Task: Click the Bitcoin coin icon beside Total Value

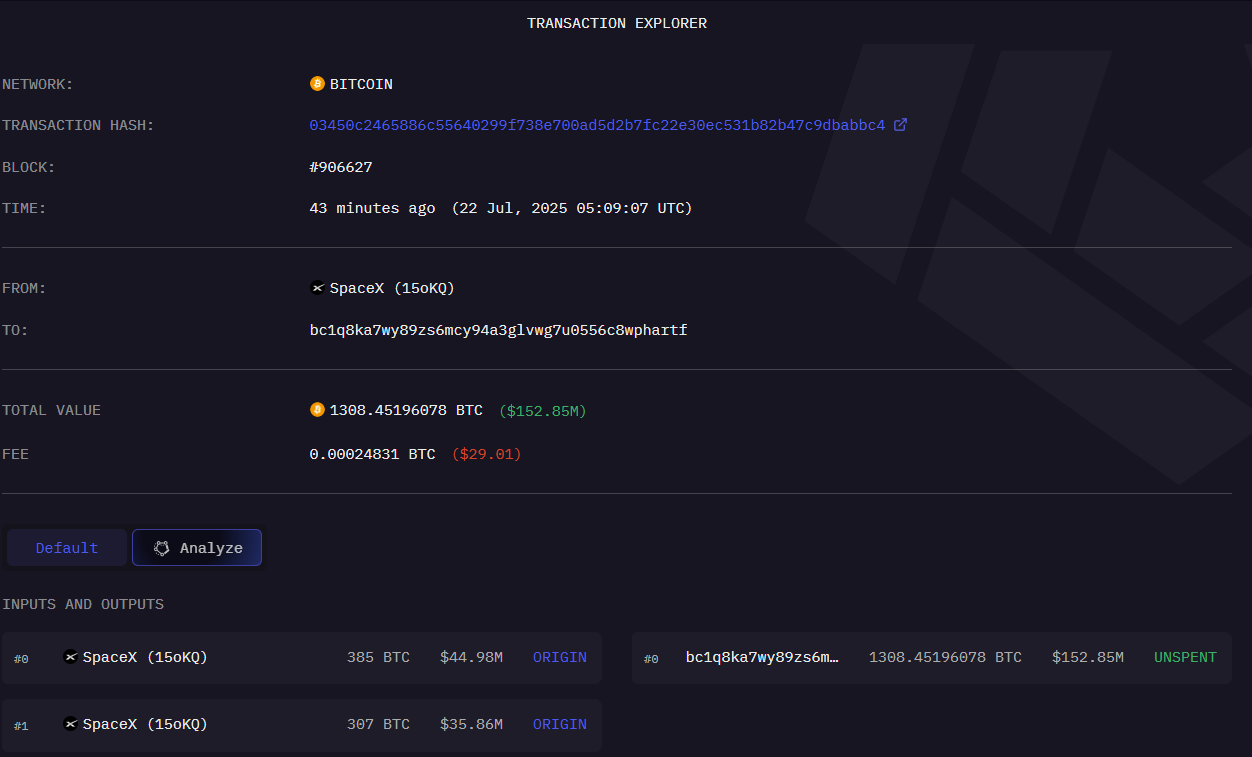Action: 317,410
